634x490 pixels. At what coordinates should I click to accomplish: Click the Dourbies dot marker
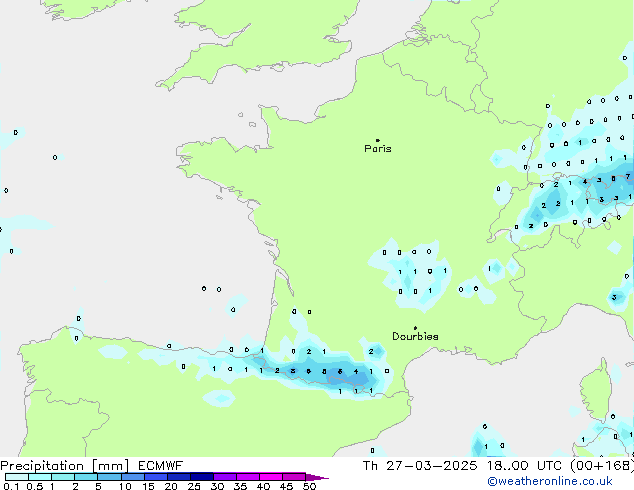tap(415, 328)
